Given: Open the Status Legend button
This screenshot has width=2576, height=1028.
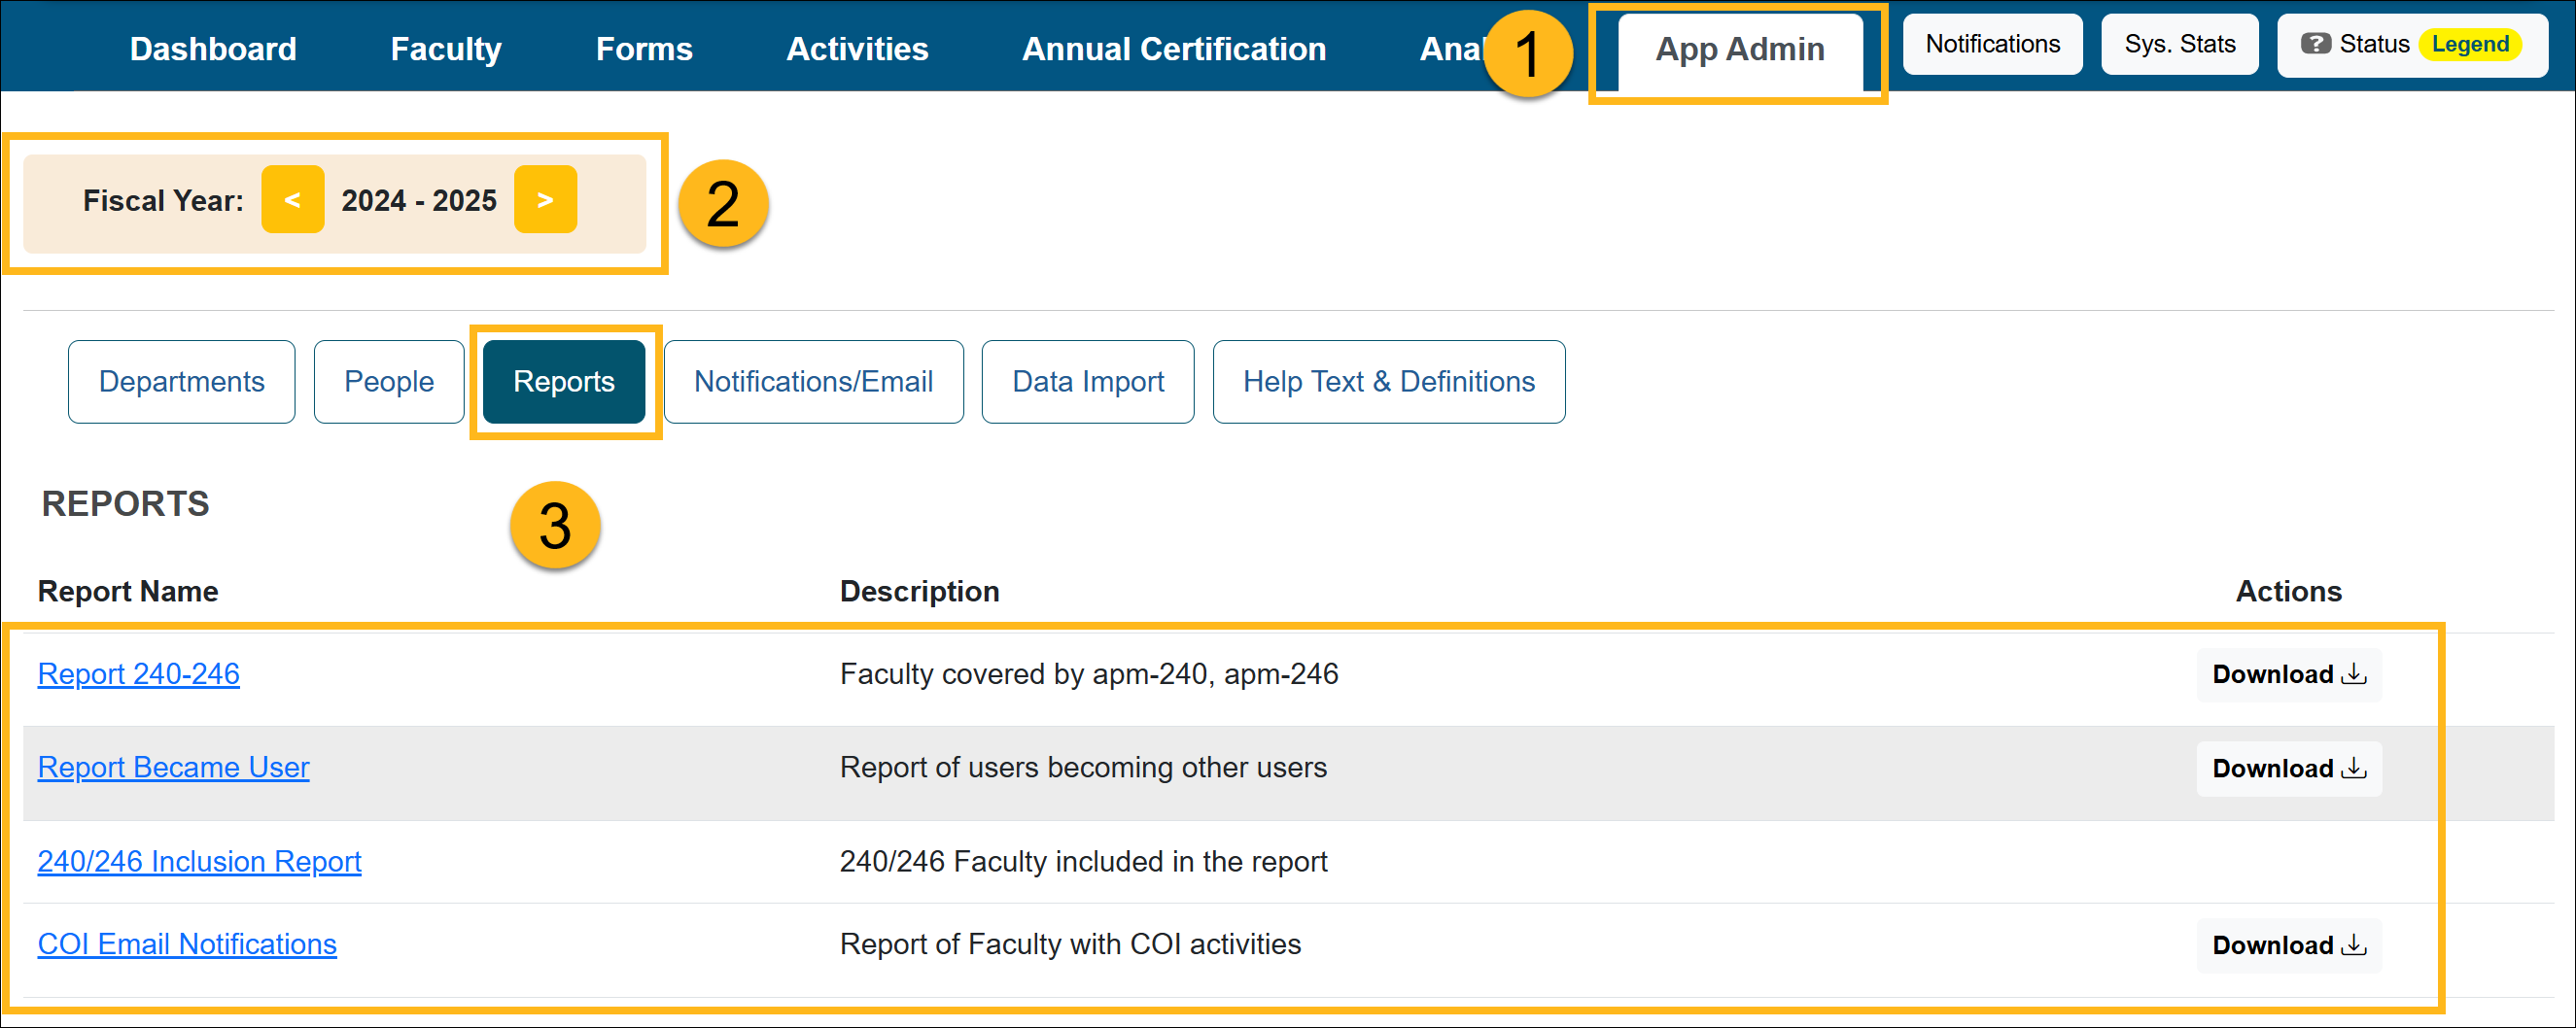Looking at the screenshot, I should click(2411, 44).
